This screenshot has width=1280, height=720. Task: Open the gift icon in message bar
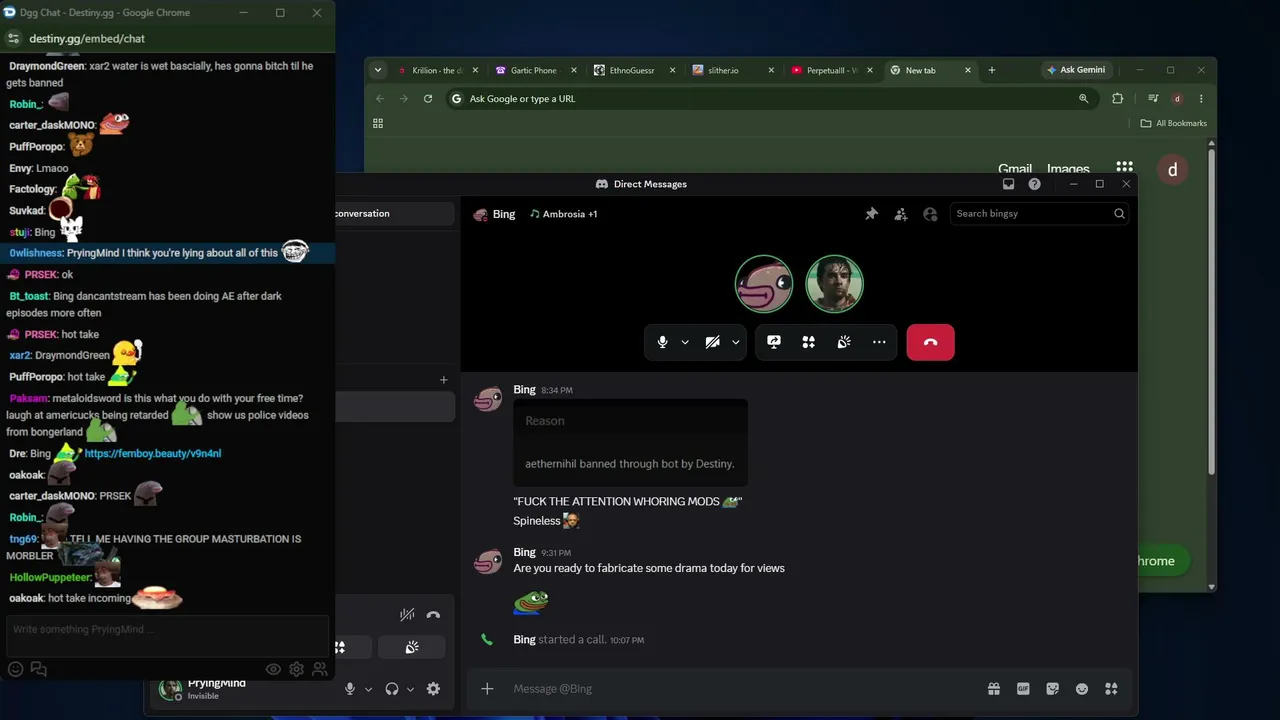coord(993,689)
